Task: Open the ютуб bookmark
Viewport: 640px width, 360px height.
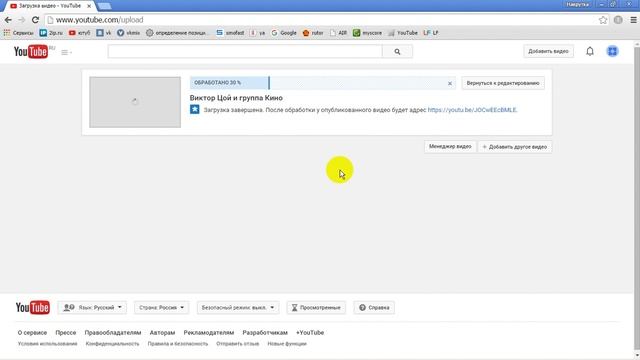Action: point(80,33)
